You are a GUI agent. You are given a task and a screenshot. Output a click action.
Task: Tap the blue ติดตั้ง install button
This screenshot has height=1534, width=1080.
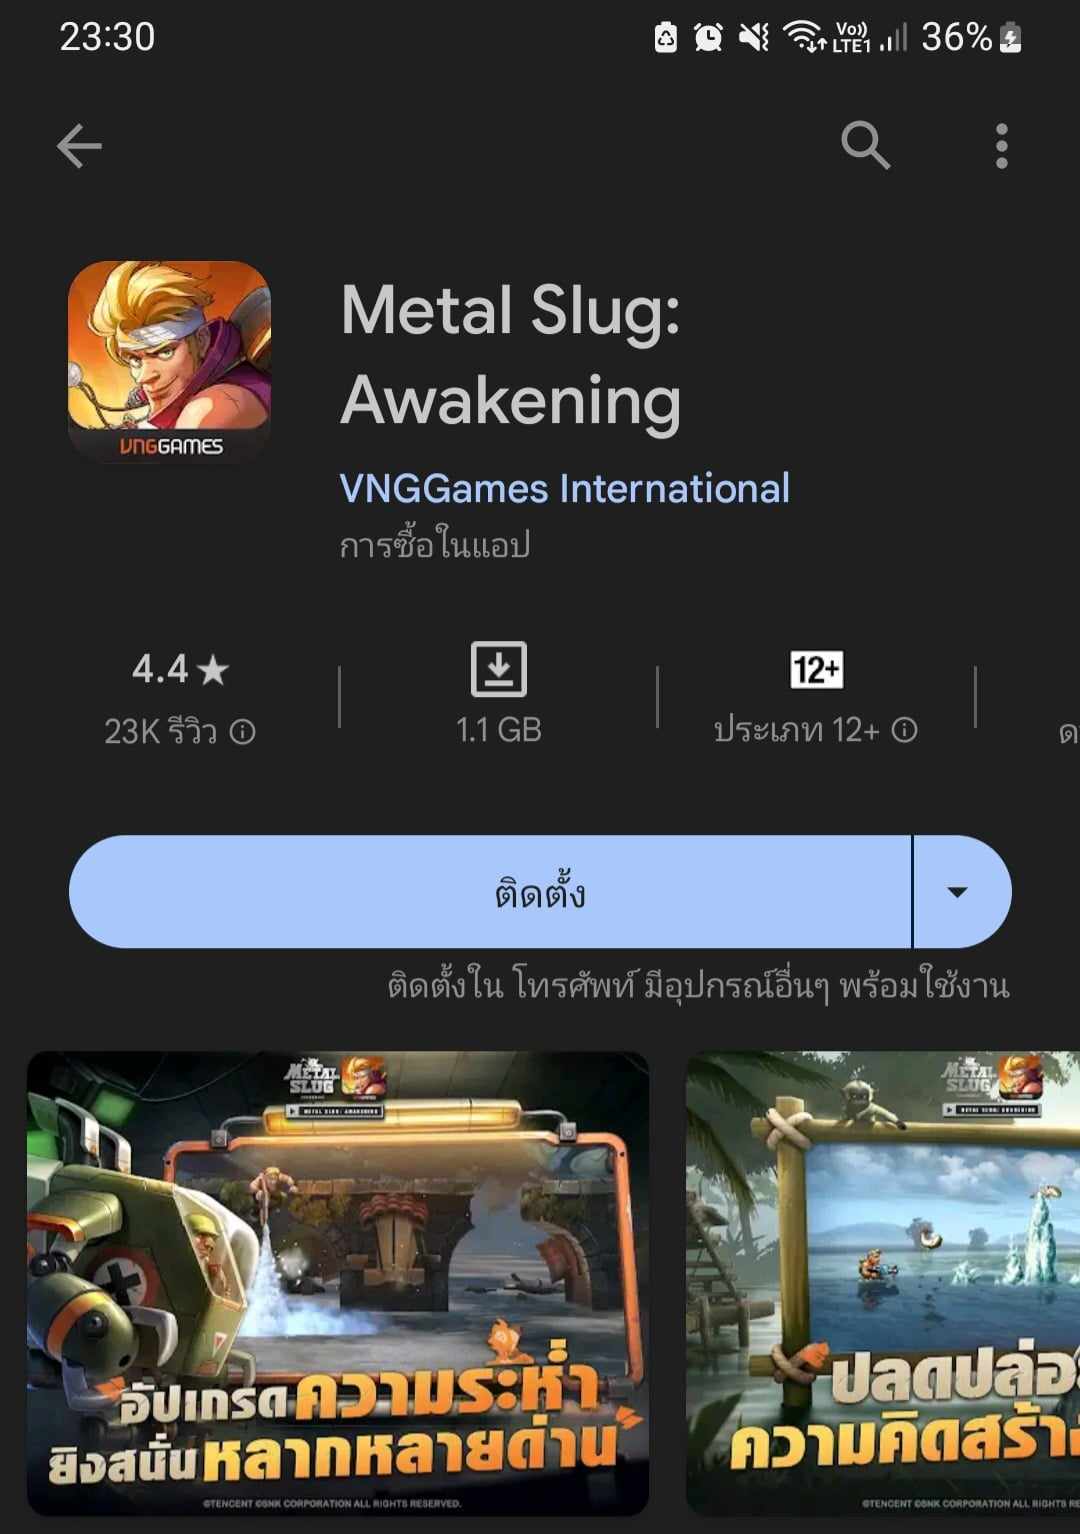(x=490, y=892)
